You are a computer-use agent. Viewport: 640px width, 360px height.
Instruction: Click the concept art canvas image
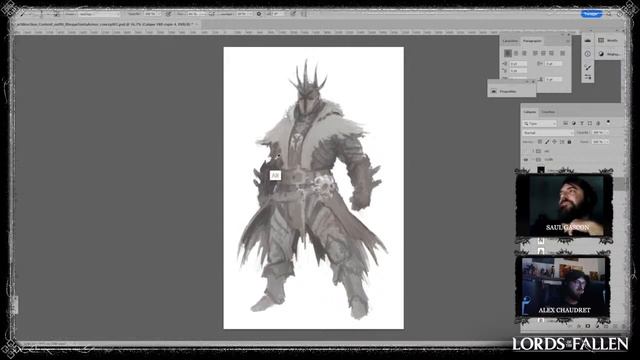click(x=313, y=188)
